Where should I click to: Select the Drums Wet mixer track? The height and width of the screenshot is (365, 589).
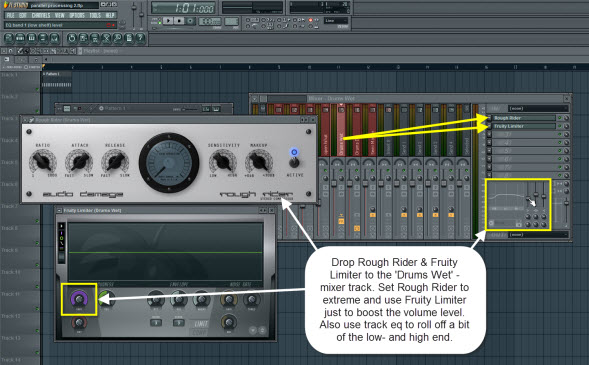(341, 130)
